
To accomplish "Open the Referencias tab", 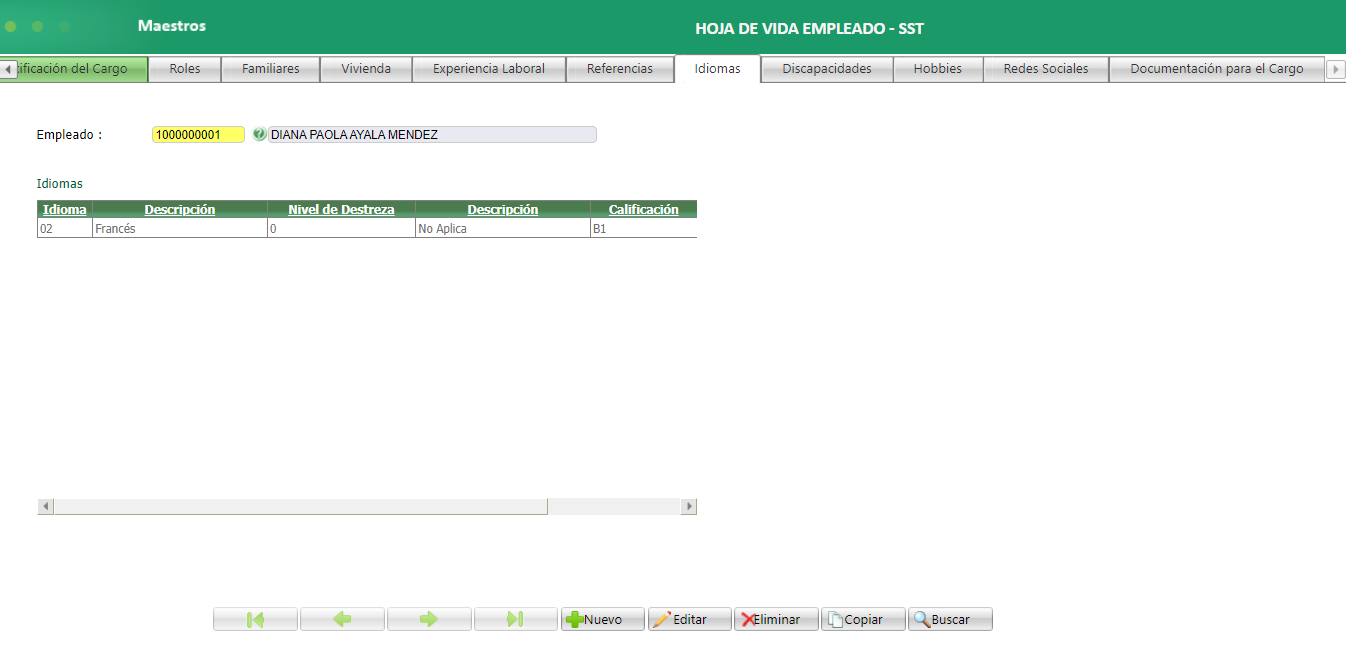I will click(x=620, y=69).
